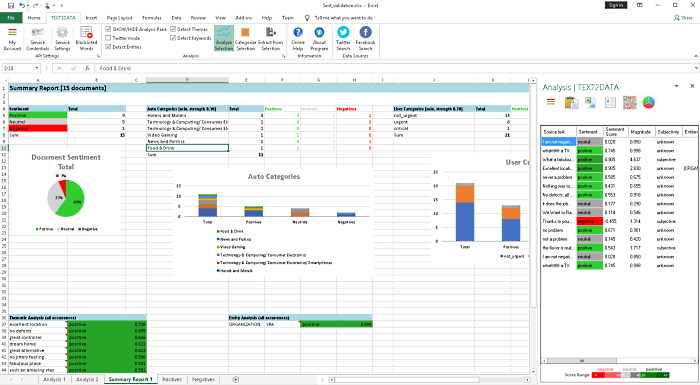Open Positives sheet tab
This screenshot has height=385, width=700.
(x=172, y=380)
